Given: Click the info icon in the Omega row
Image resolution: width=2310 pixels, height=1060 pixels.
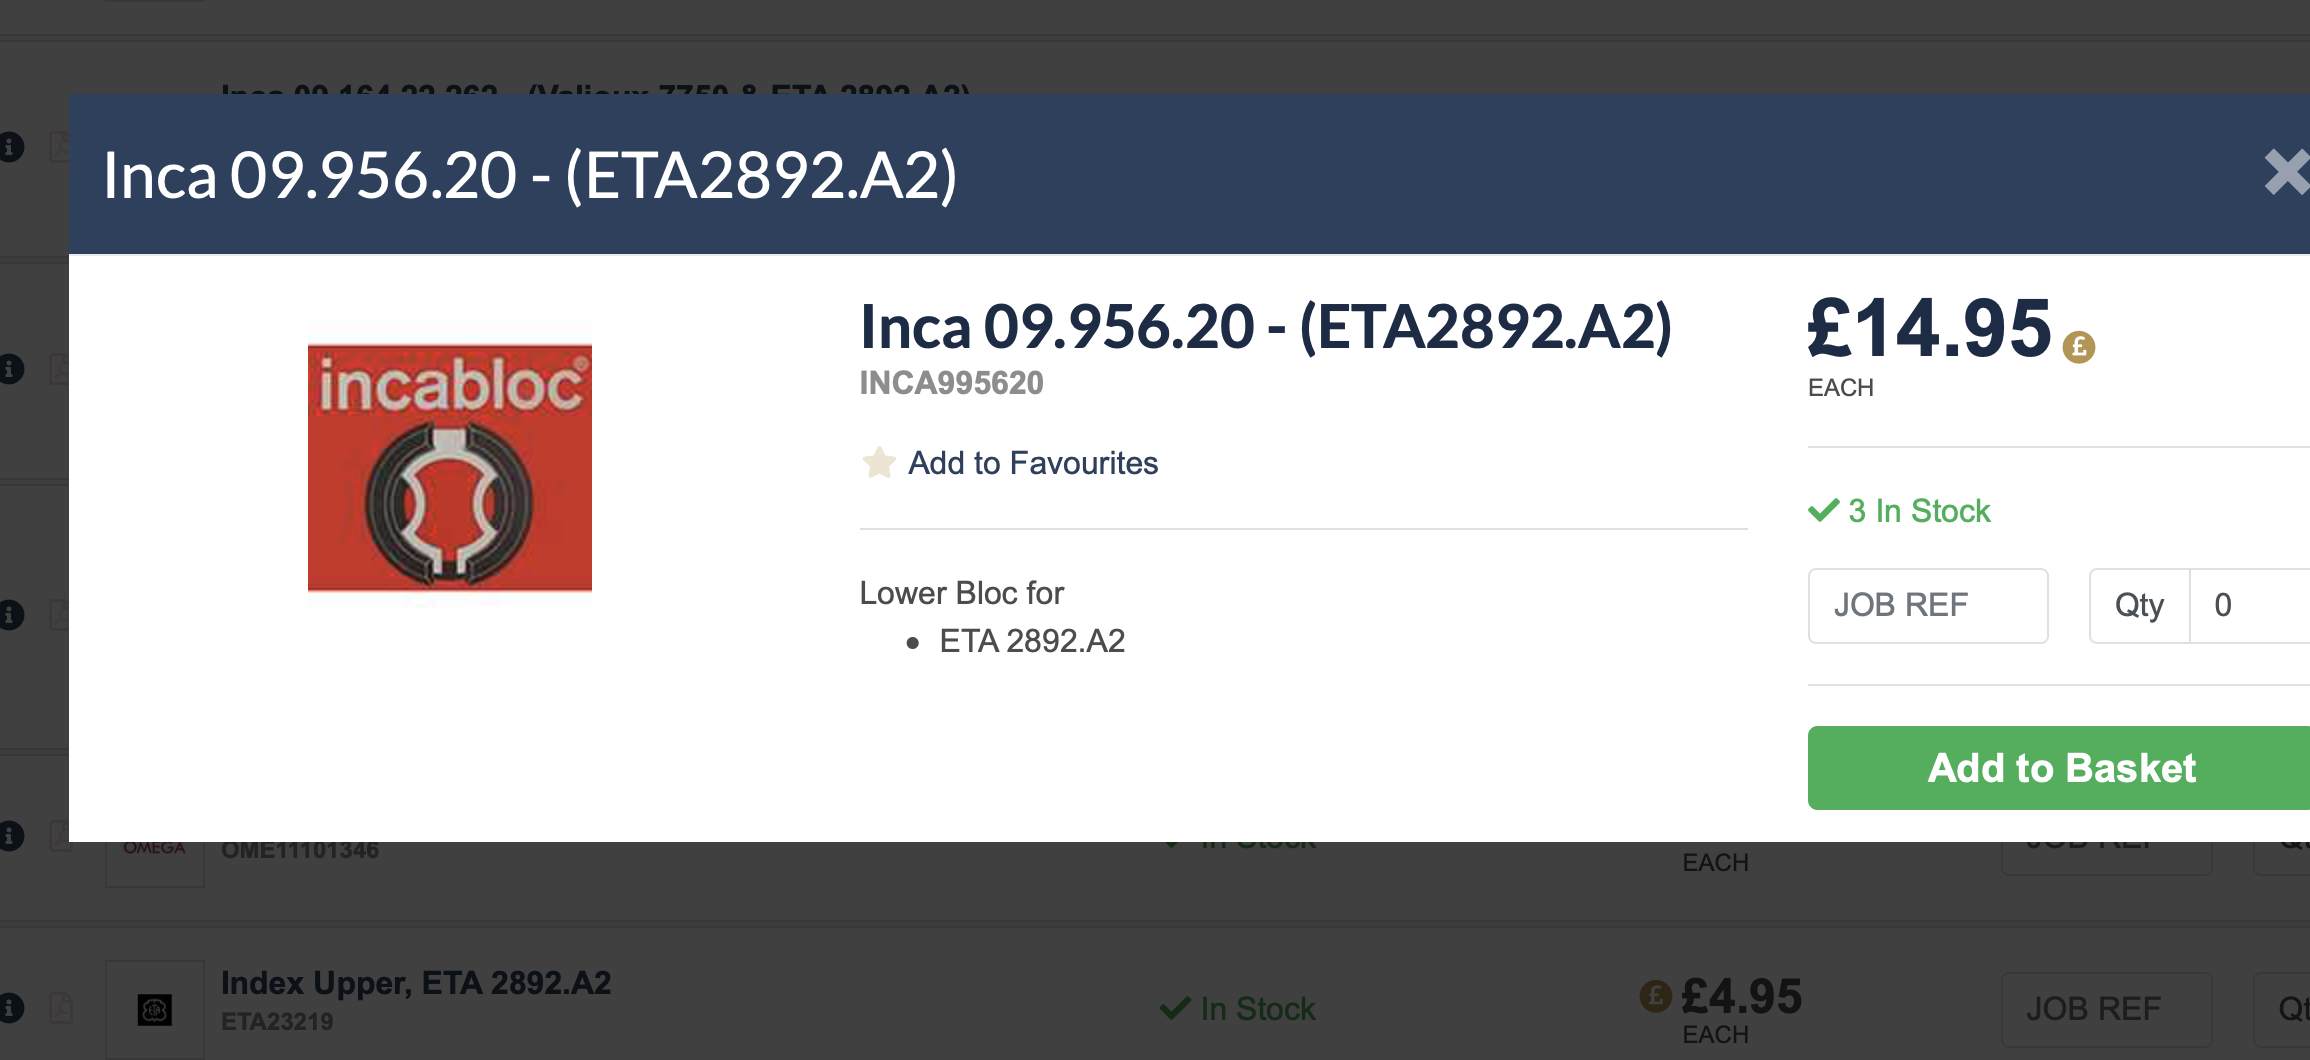Looking at the screenshot, I should [x=11, y=836].
